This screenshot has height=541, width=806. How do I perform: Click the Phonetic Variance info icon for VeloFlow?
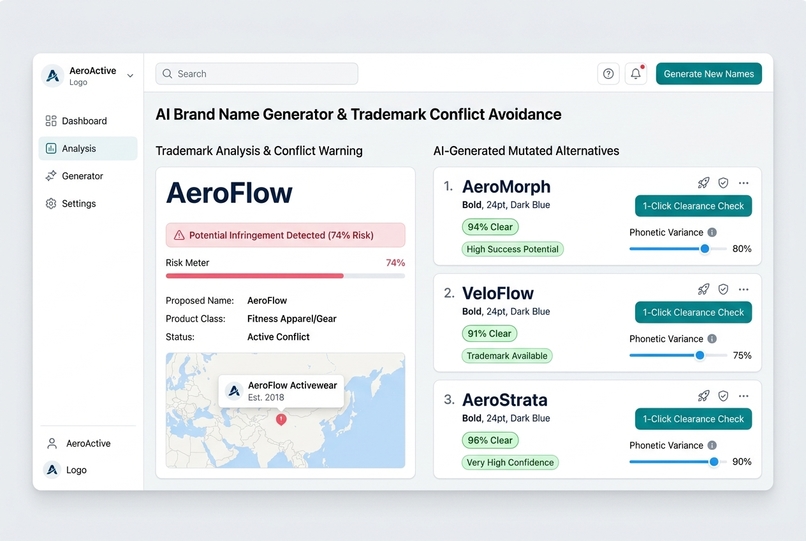pos(712,339)
